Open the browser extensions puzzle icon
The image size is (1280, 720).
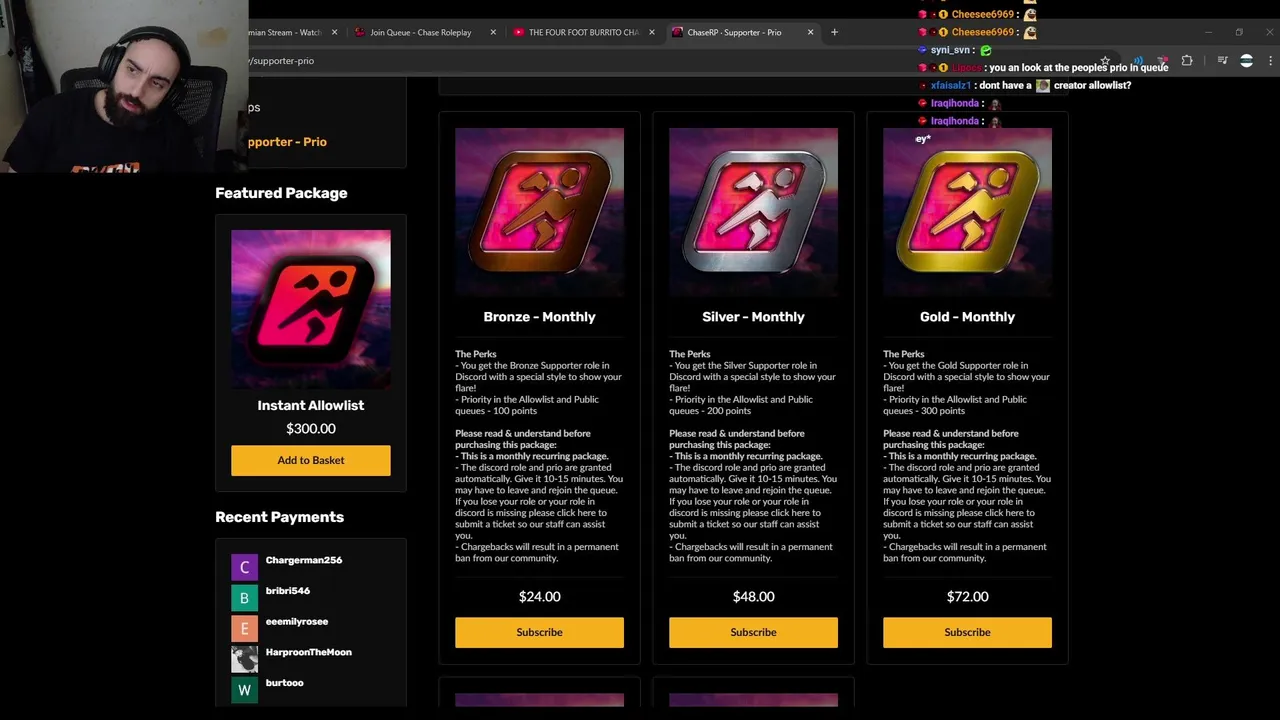(x=1187, y=61)
